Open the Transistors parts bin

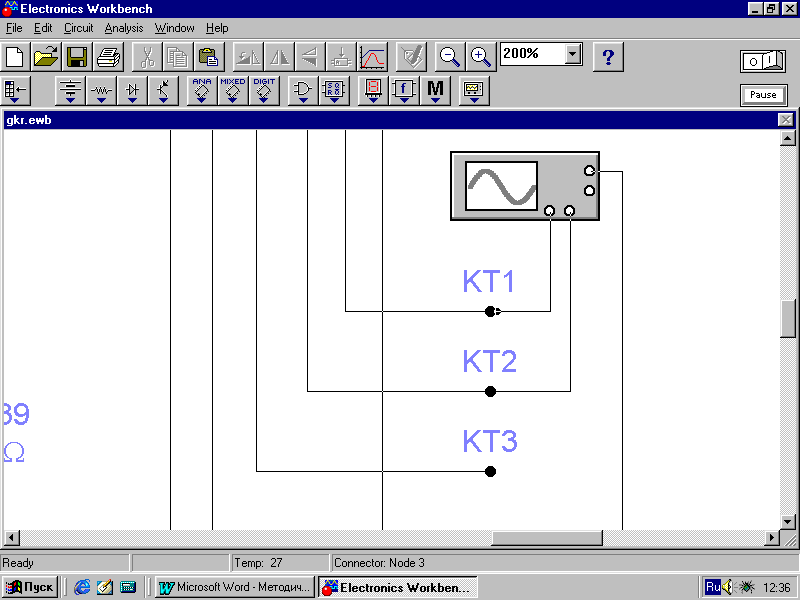163,91
